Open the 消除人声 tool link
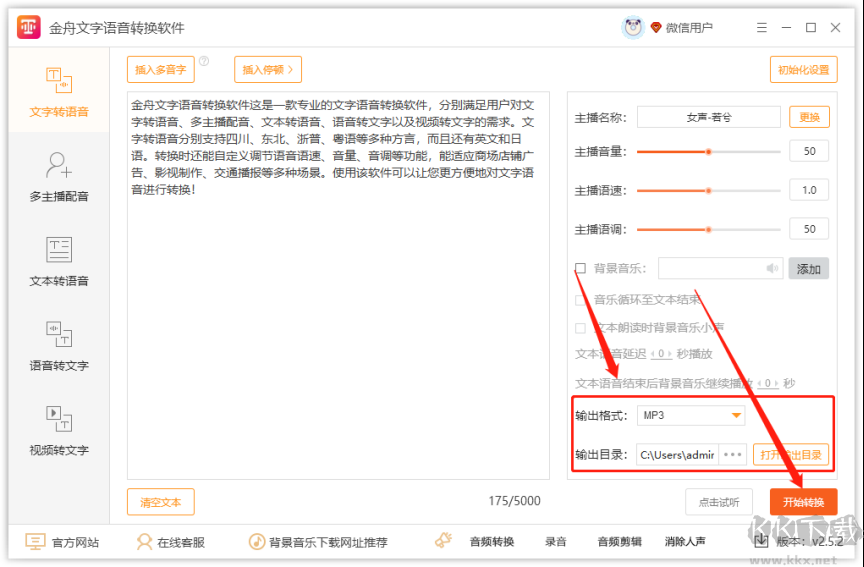864x567 pixels. [x=685, y=542]
